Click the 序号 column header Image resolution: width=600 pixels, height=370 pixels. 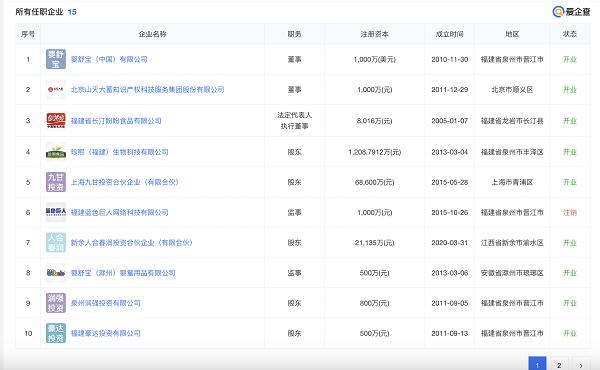click(28, 34)
